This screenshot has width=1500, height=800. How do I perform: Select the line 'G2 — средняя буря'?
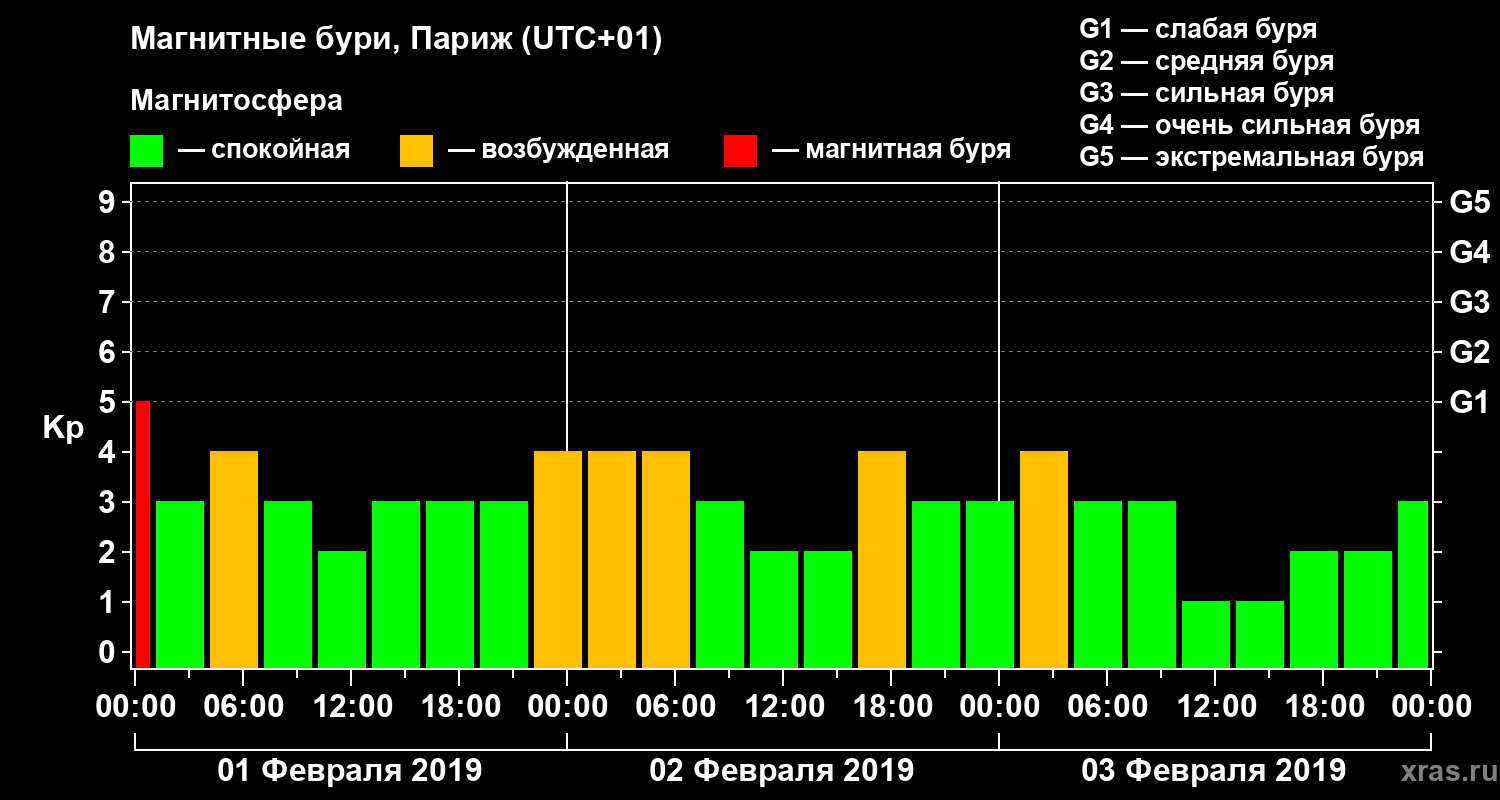tap(1206, 61)
